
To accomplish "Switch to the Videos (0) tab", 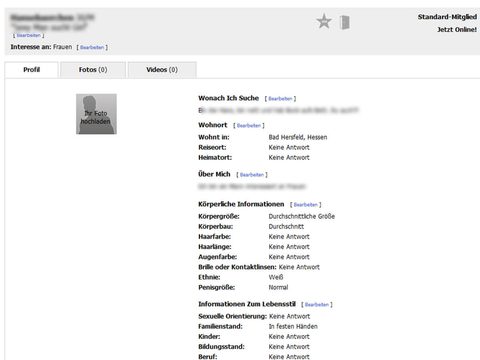I will (x=162, y=70).
